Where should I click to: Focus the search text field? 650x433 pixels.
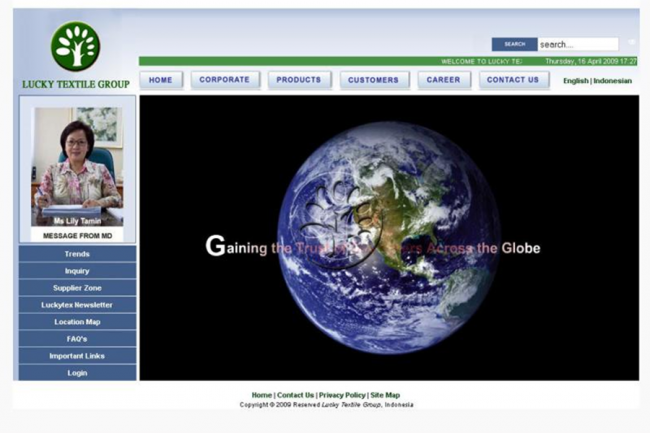point(577,44)
